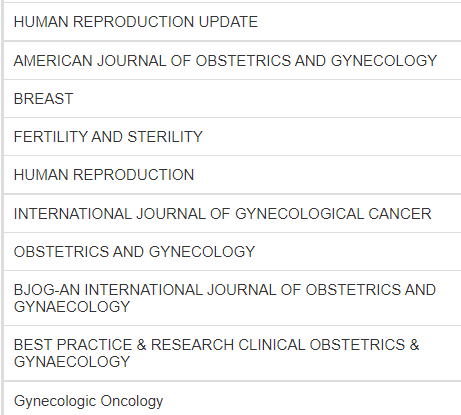Screen dimensions: 461x415
Task: Click the word CLINICAL in BEST PRACTICE entry
Action: click(x=272, y=345)
